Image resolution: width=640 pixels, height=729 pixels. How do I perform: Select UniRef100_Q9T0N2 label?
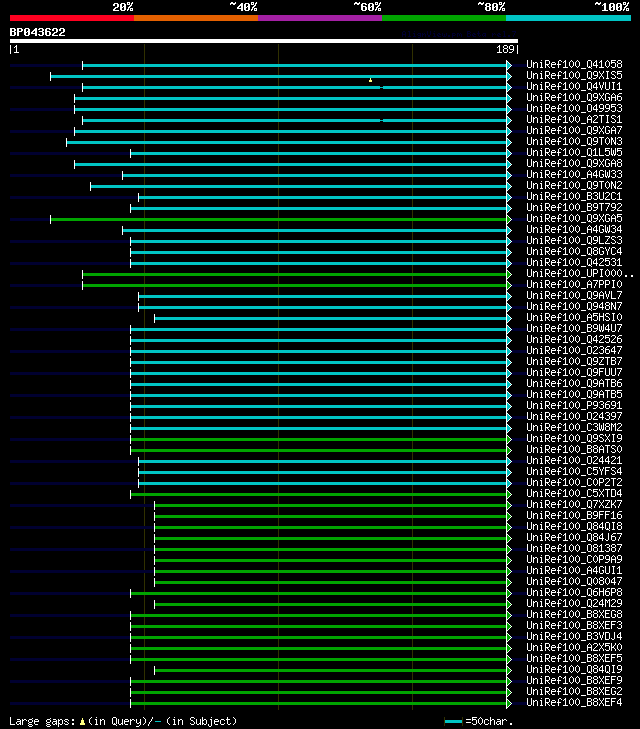[x=574, y=186]
